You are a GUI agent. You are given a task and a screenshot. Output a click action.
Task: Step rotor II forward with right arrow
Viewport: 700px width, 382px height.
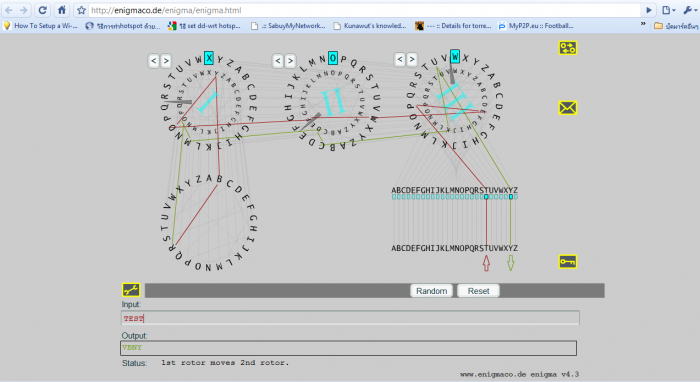point(290,61)
